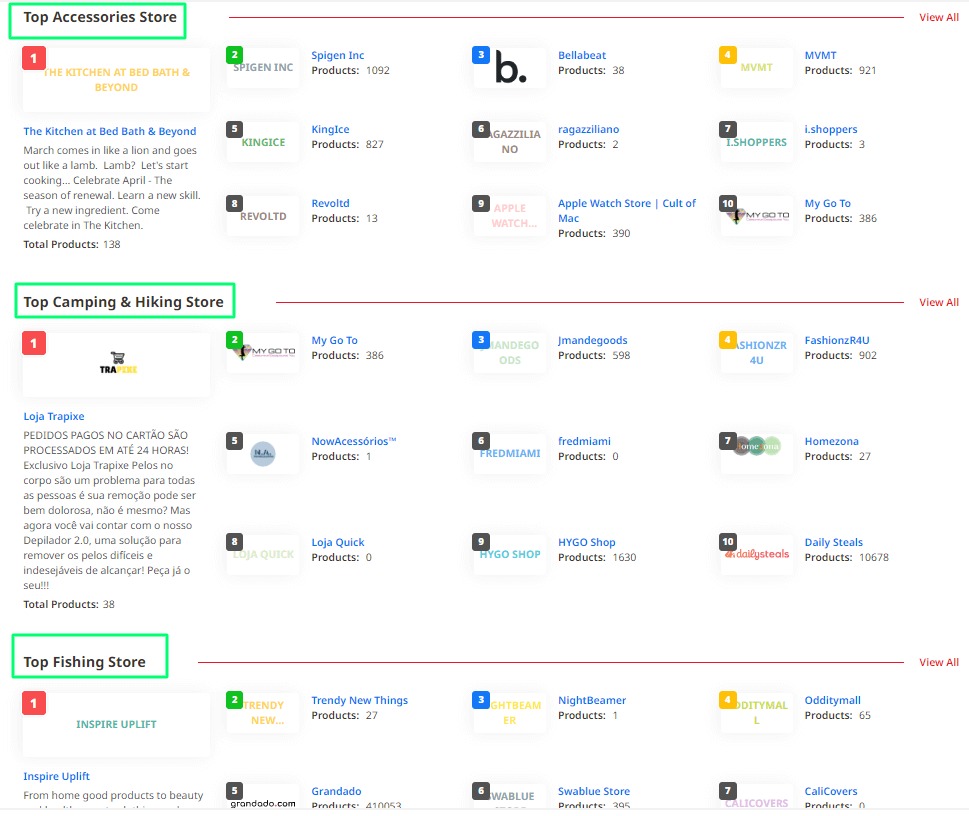The width and height of the screenshot is (969, 816).
Task: Click the Daily Steals logo image
Action: point(757,554)
